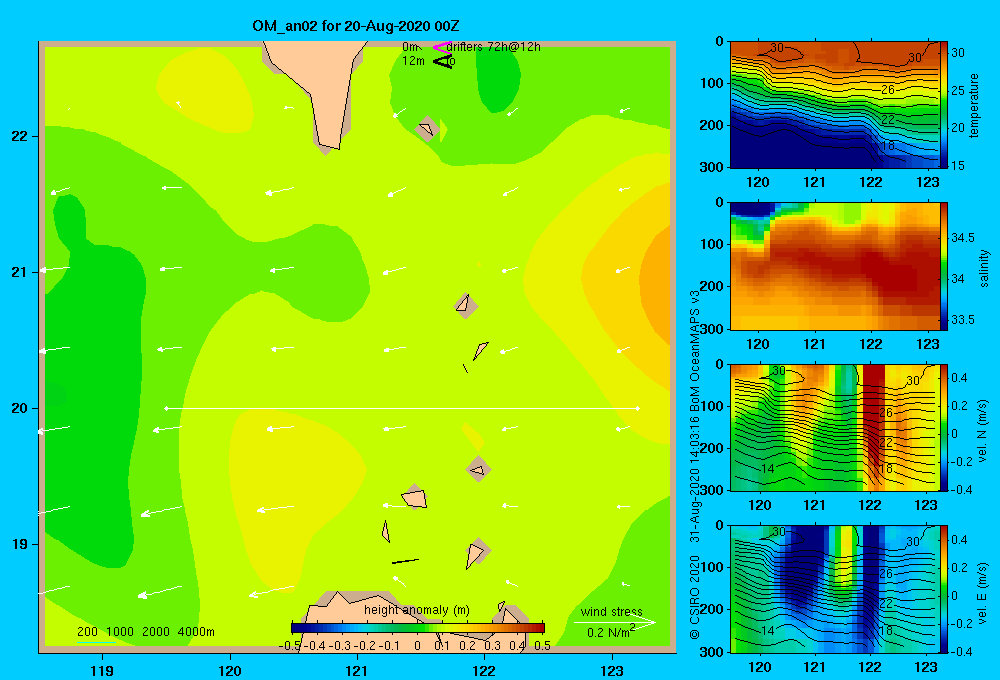Click latitude tick label 19 on main map
This screenshot has width=1000, height=680.
[19, 544]
